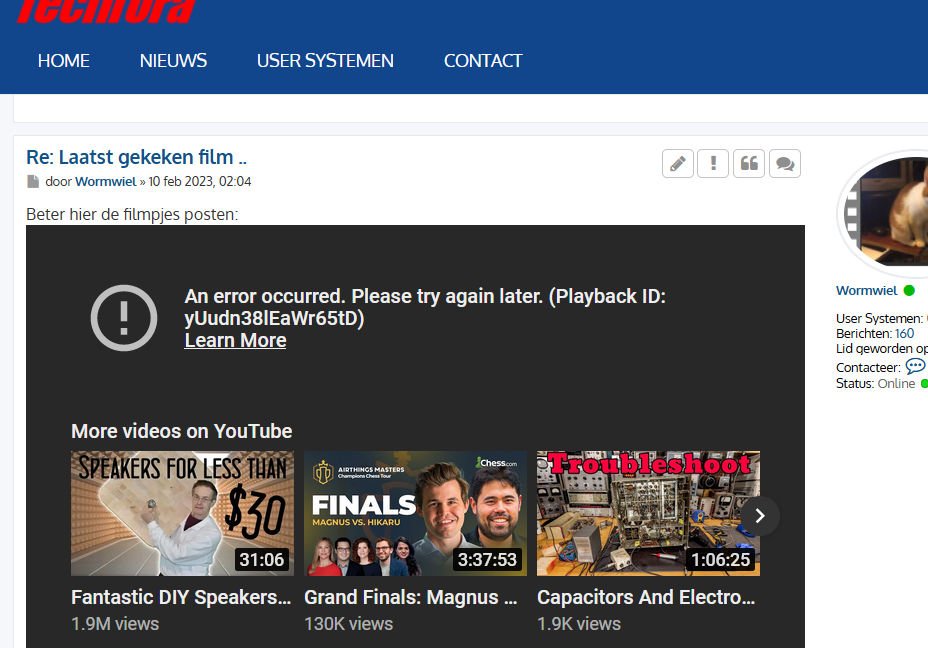The height and width of the screenshot is (648, 928).
Task: Open the Troubleshoot capacitors video thumbnail
Action: tap(648, 513)
